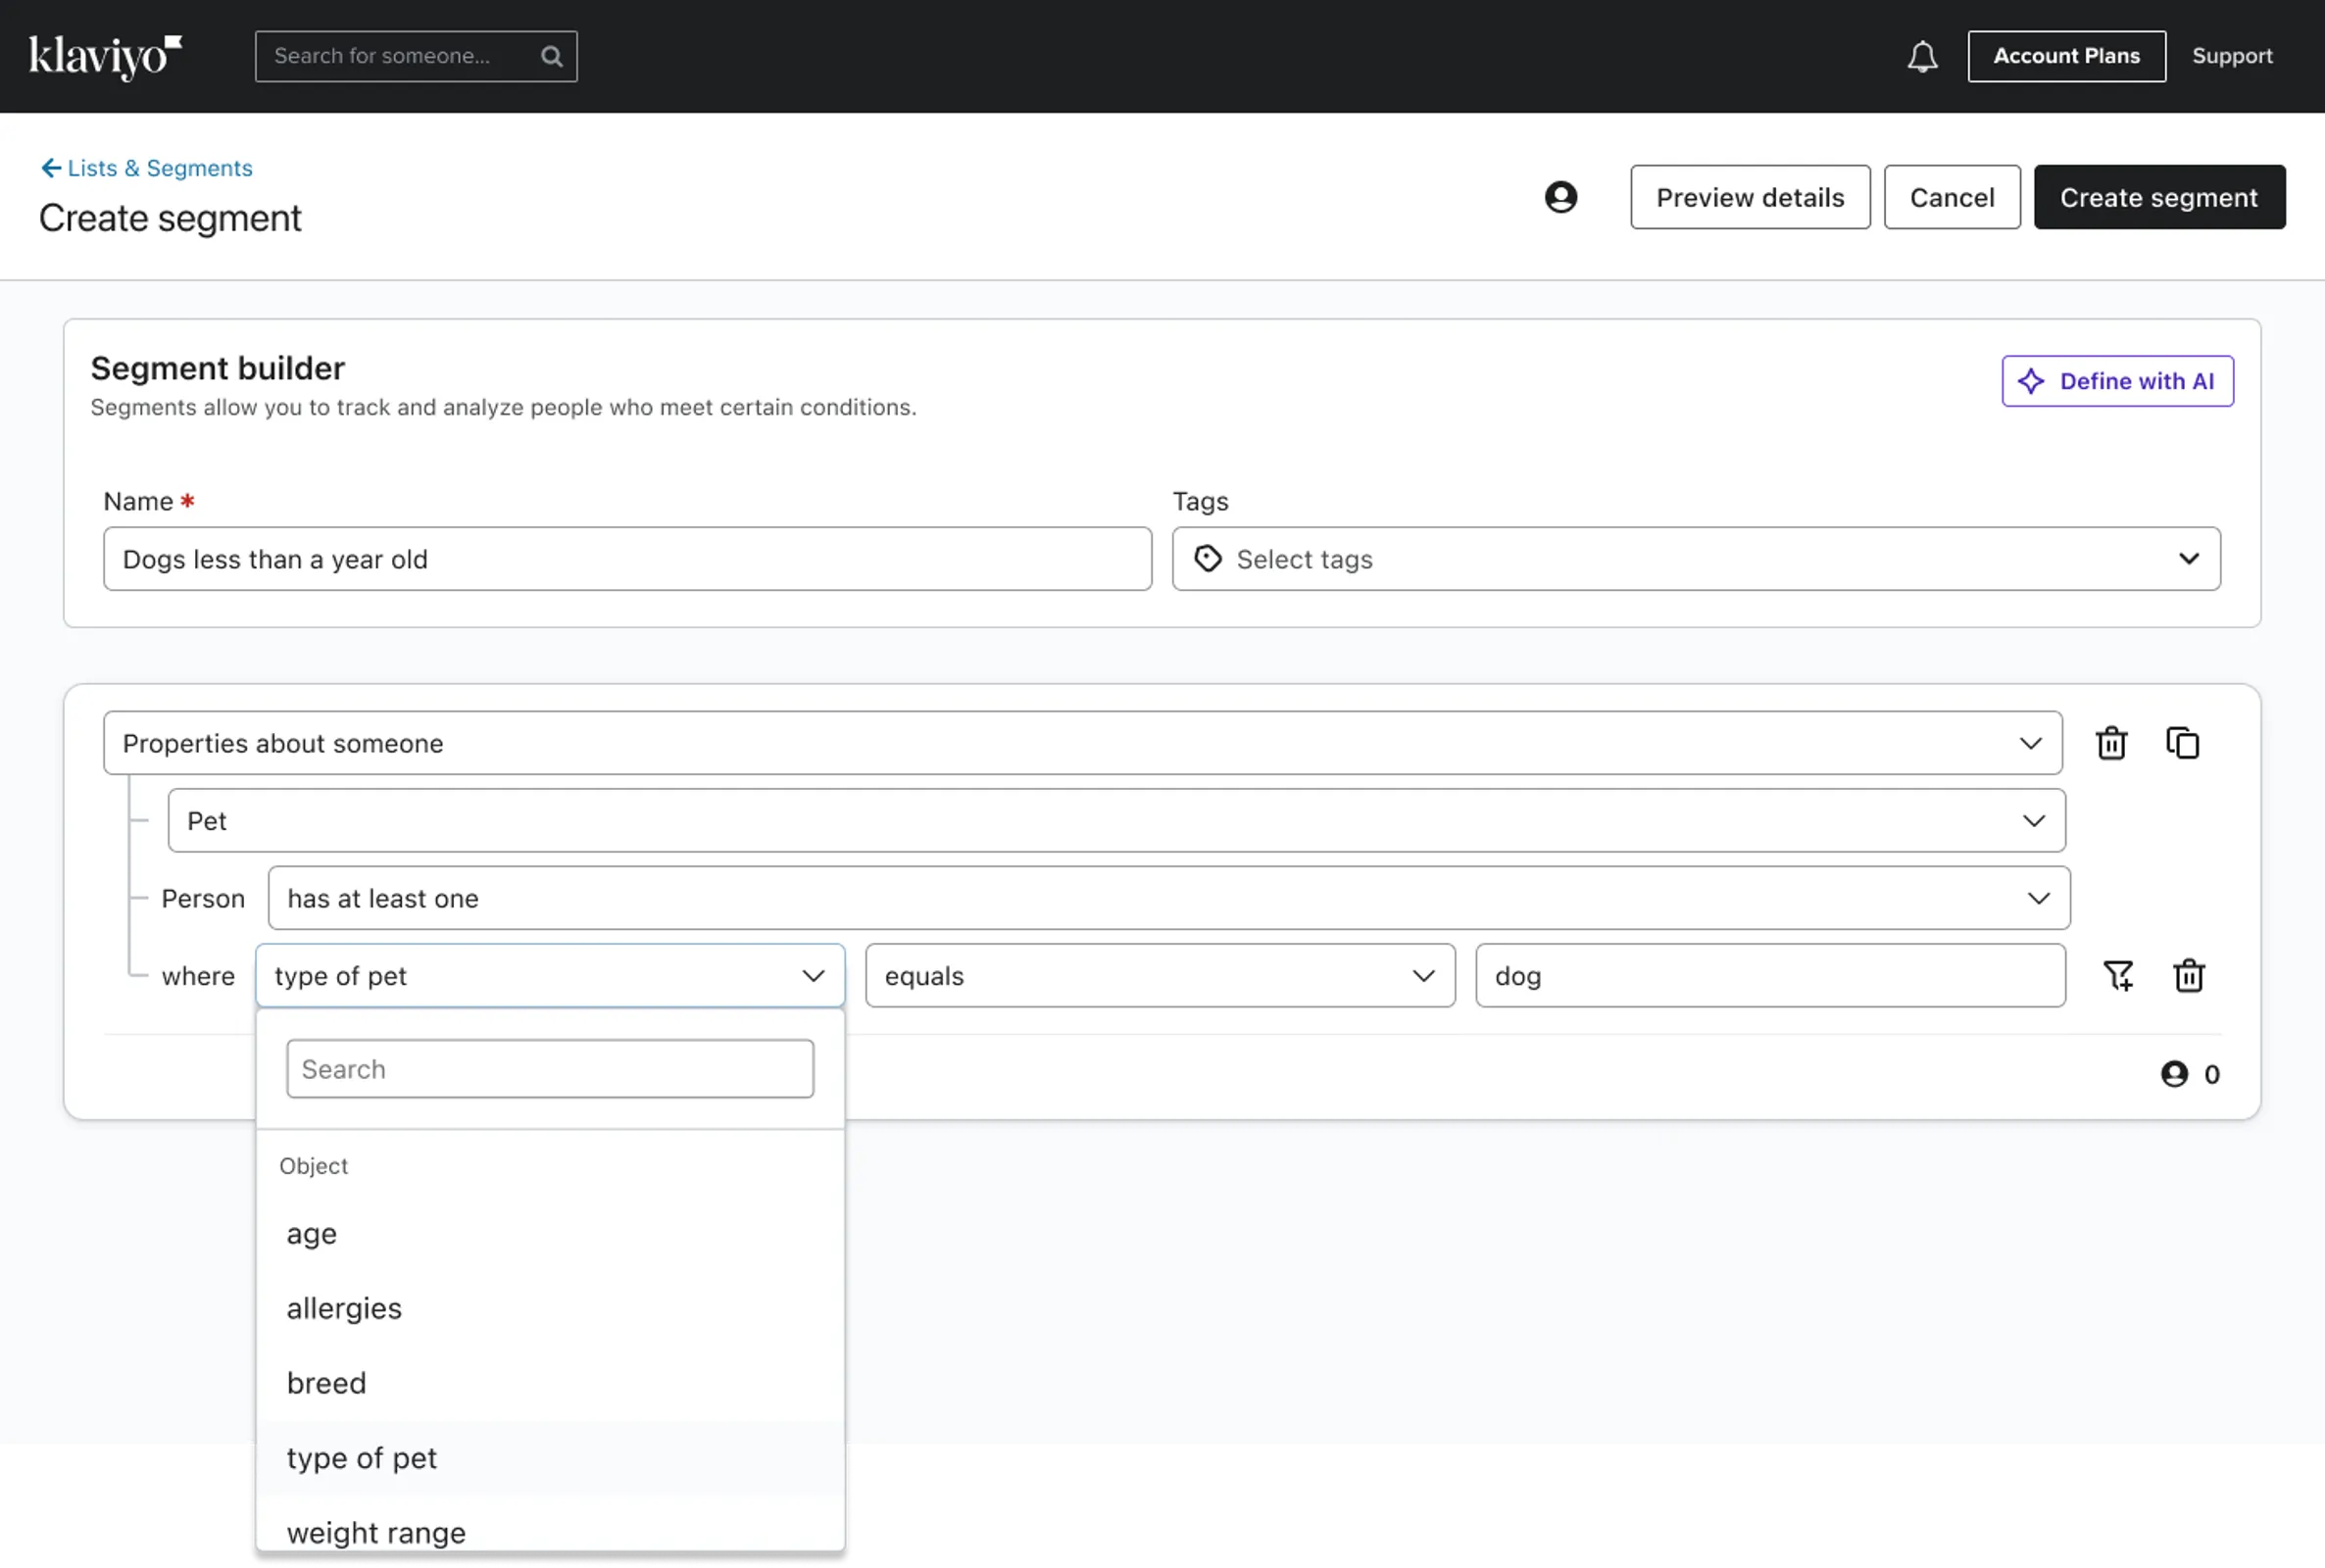
Task: Delete the type of pet filter row
Action: click(x=2188, y=975)
